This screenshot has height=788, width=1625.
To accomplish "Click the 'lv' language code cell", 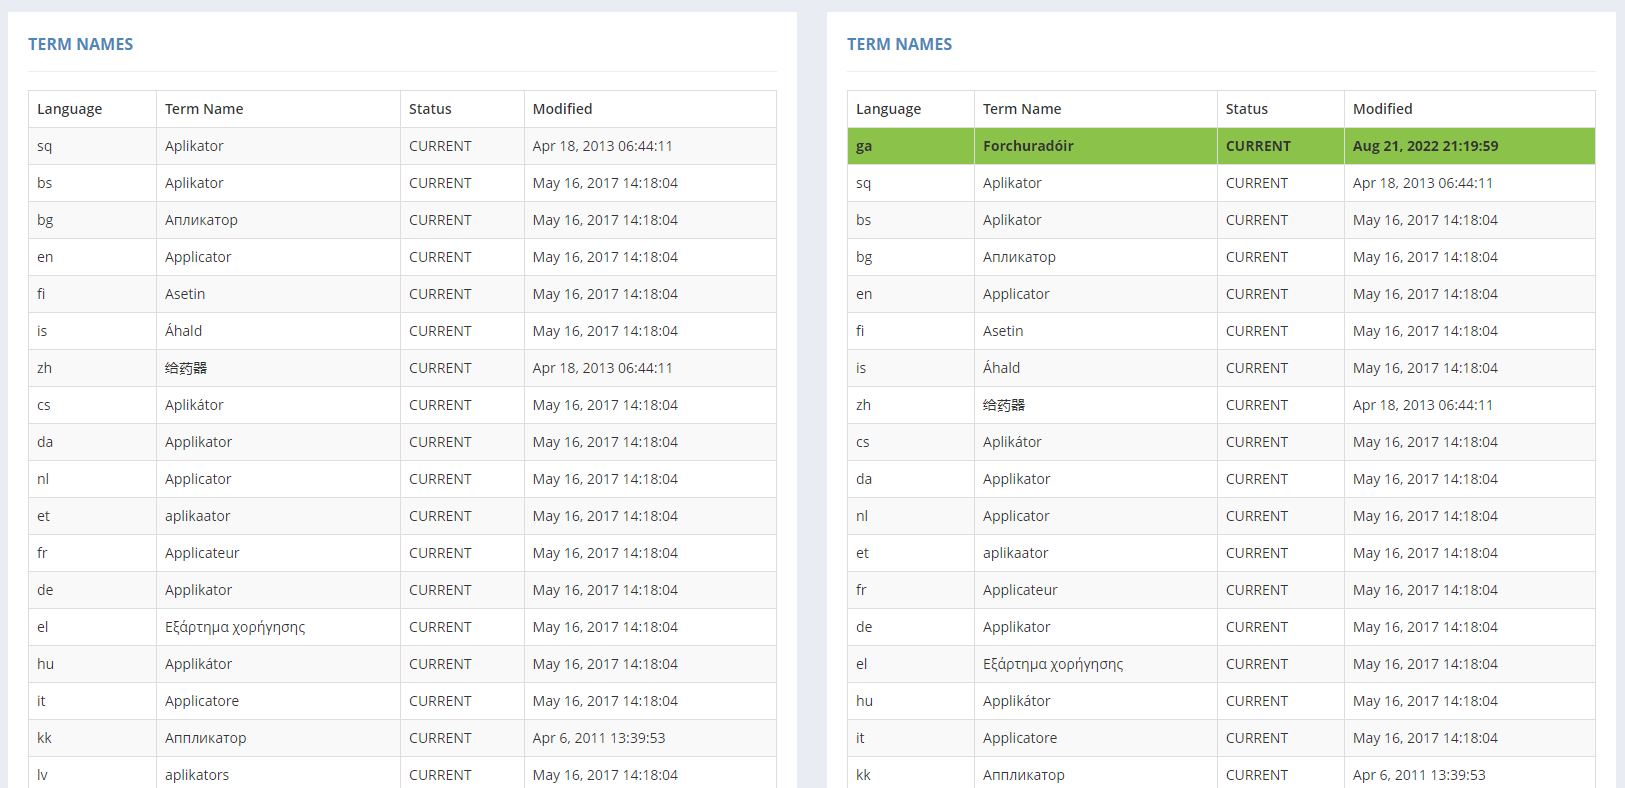I will (x=43, y=775).
